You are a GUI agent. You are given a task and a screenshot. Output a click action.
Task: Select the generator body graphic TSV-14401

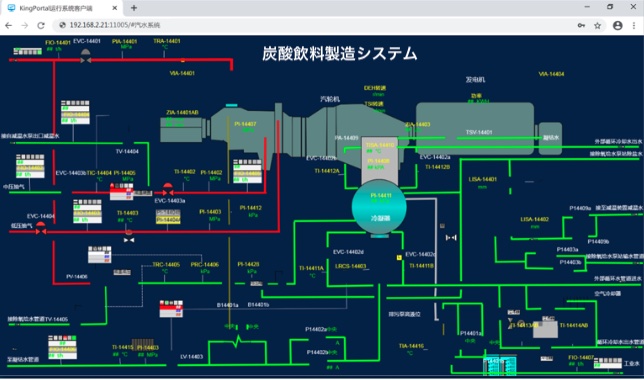pyautogui.click(x=475, y=128)
